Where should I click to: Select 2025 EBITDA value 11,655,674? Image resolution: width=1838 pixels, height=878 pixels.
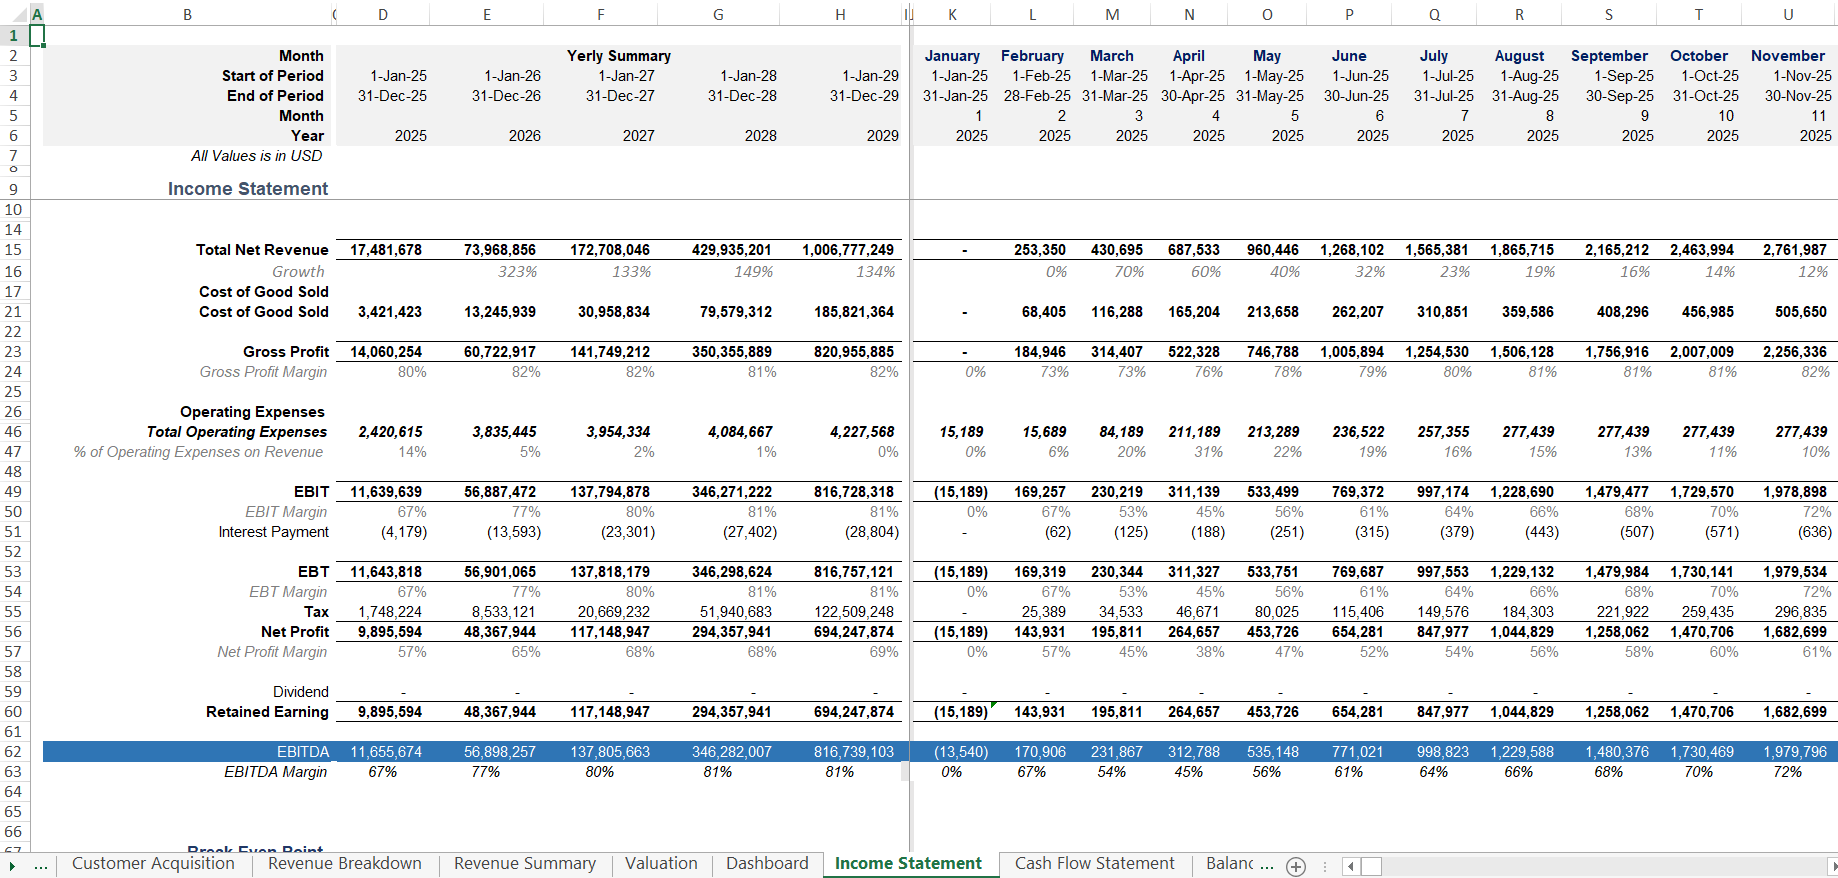tap(386, 752)
